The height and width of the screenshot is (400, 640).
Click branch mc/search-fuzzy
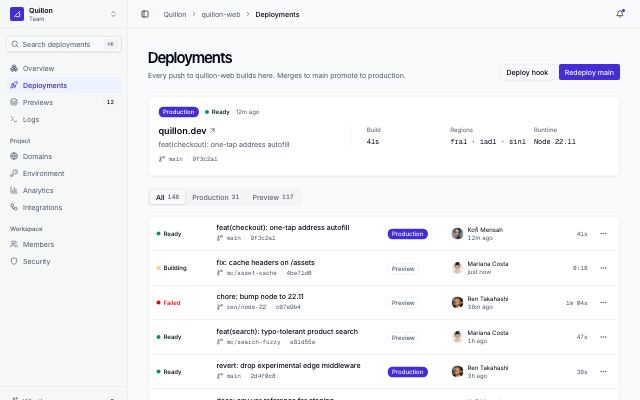point(253,342)
